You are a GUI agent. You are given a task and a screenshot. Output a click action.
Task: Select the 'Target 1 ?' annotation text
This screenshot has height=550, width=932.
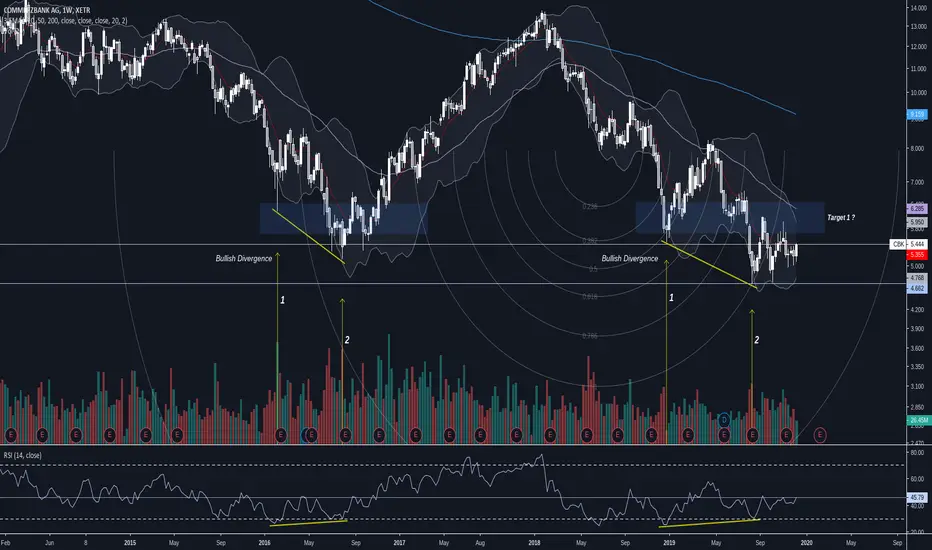tap(840, 218)
